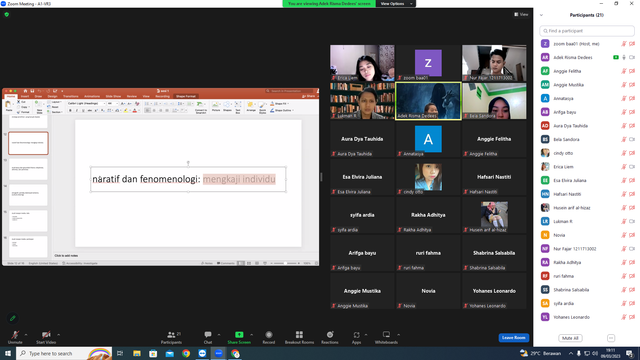Image resolution: width=640 pixels, height=360 pixels.
Task: Select Nur Fajar video thumbnail
Action: click(x=494, y=63)
